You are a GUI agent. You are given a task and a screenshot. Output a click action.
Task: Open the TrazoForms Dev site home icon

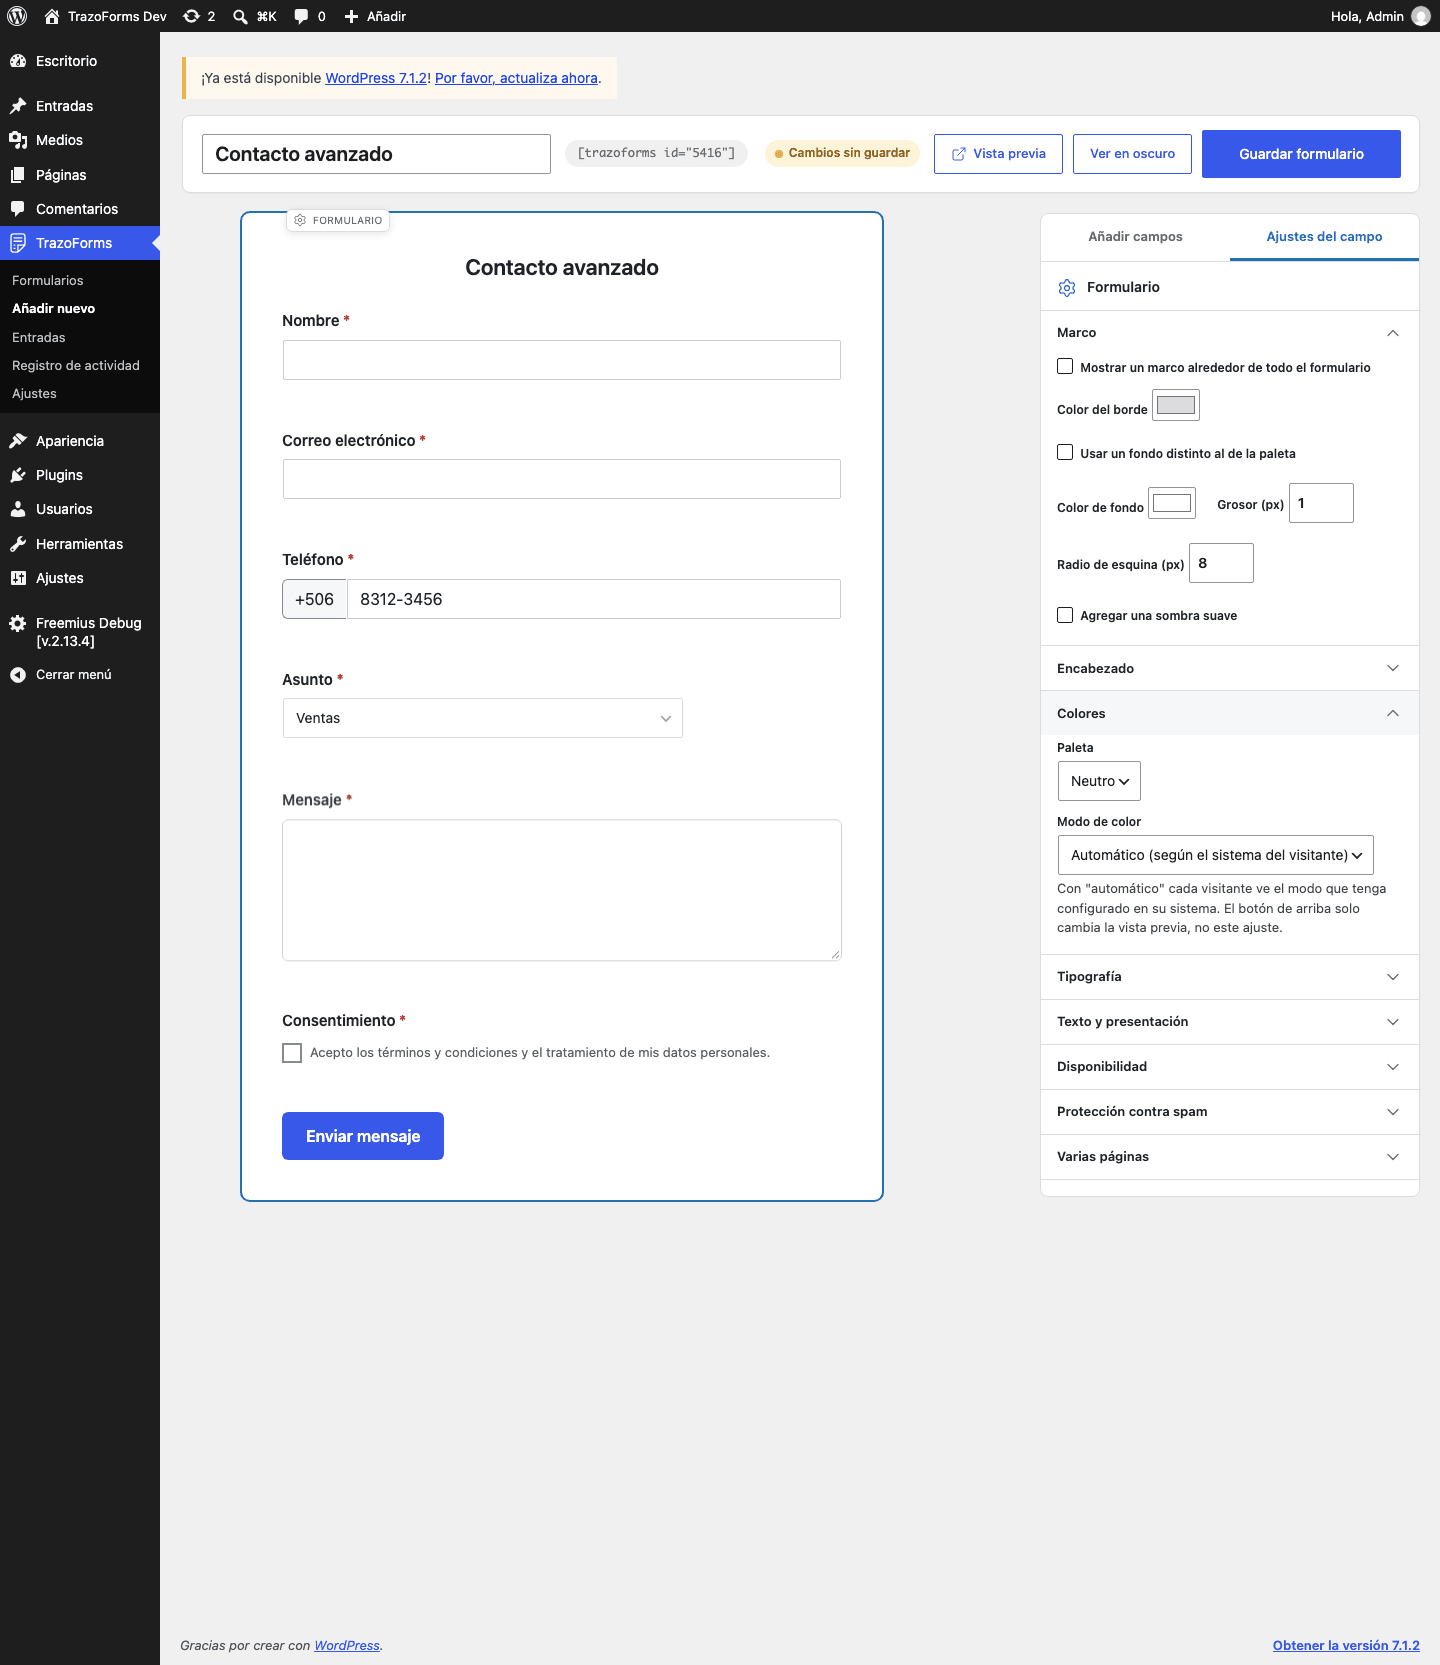click(x=52, y=16)
